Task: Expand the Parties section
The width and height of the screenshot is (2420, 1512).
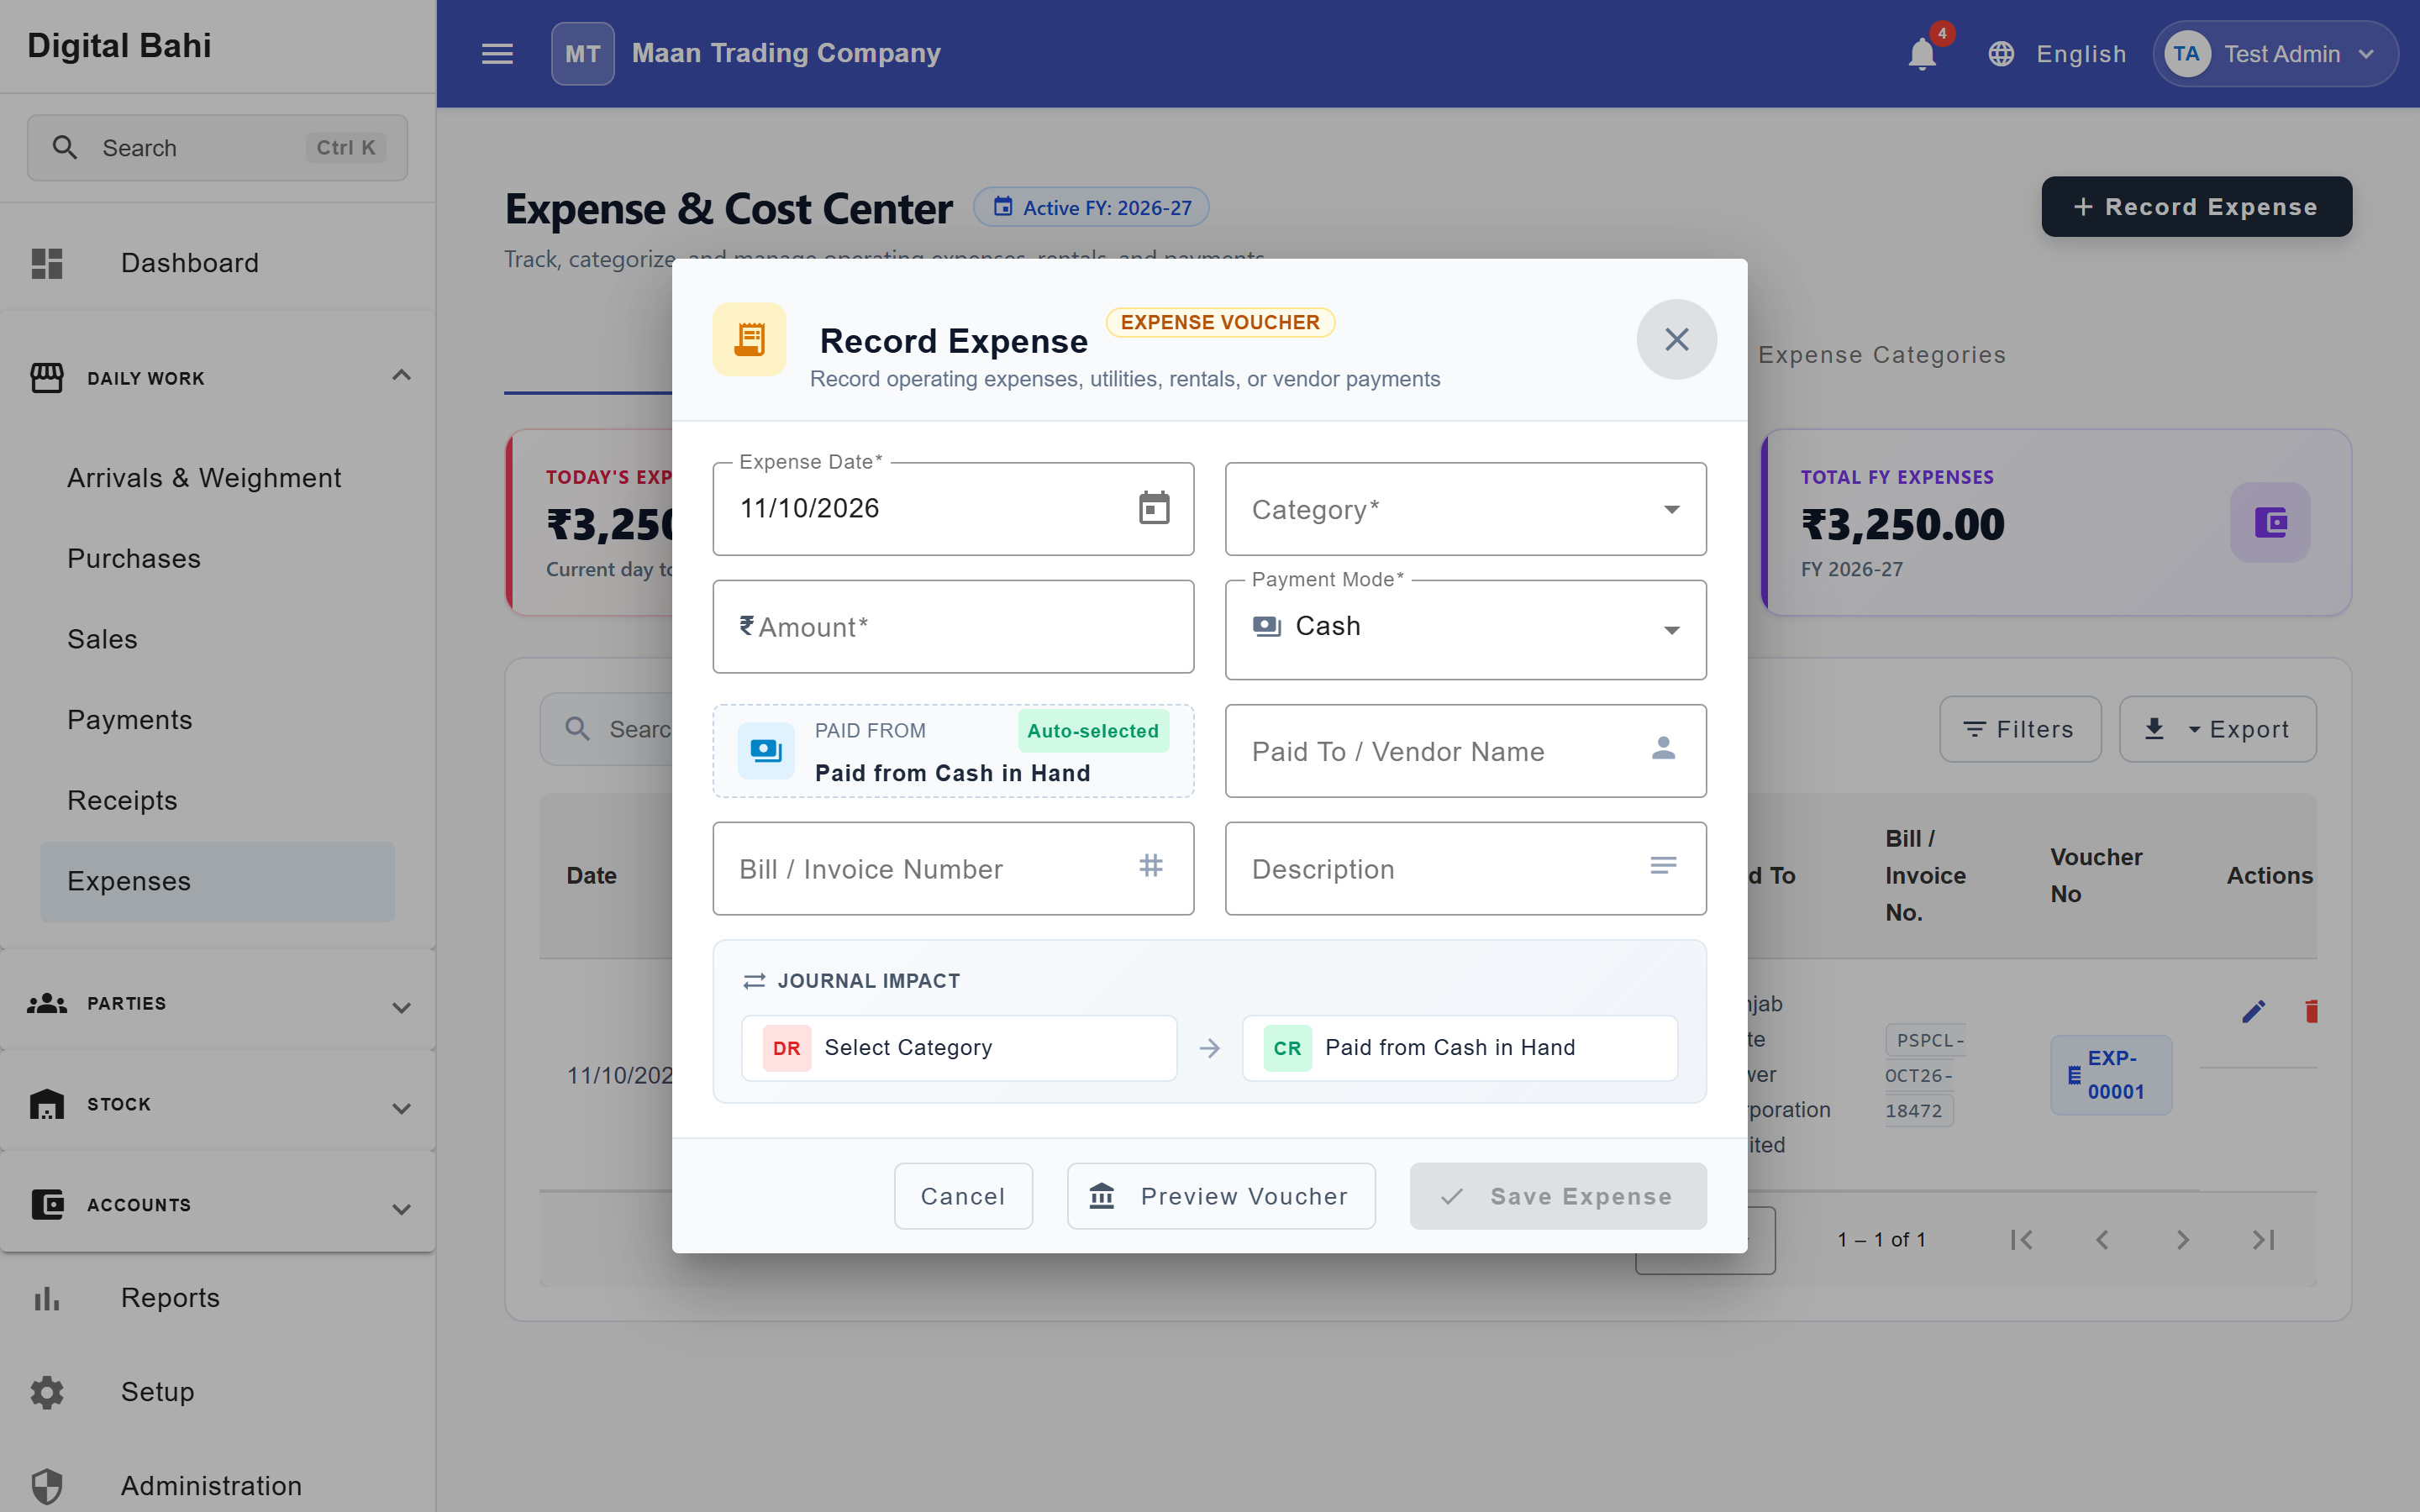Action: (218, 1003)
